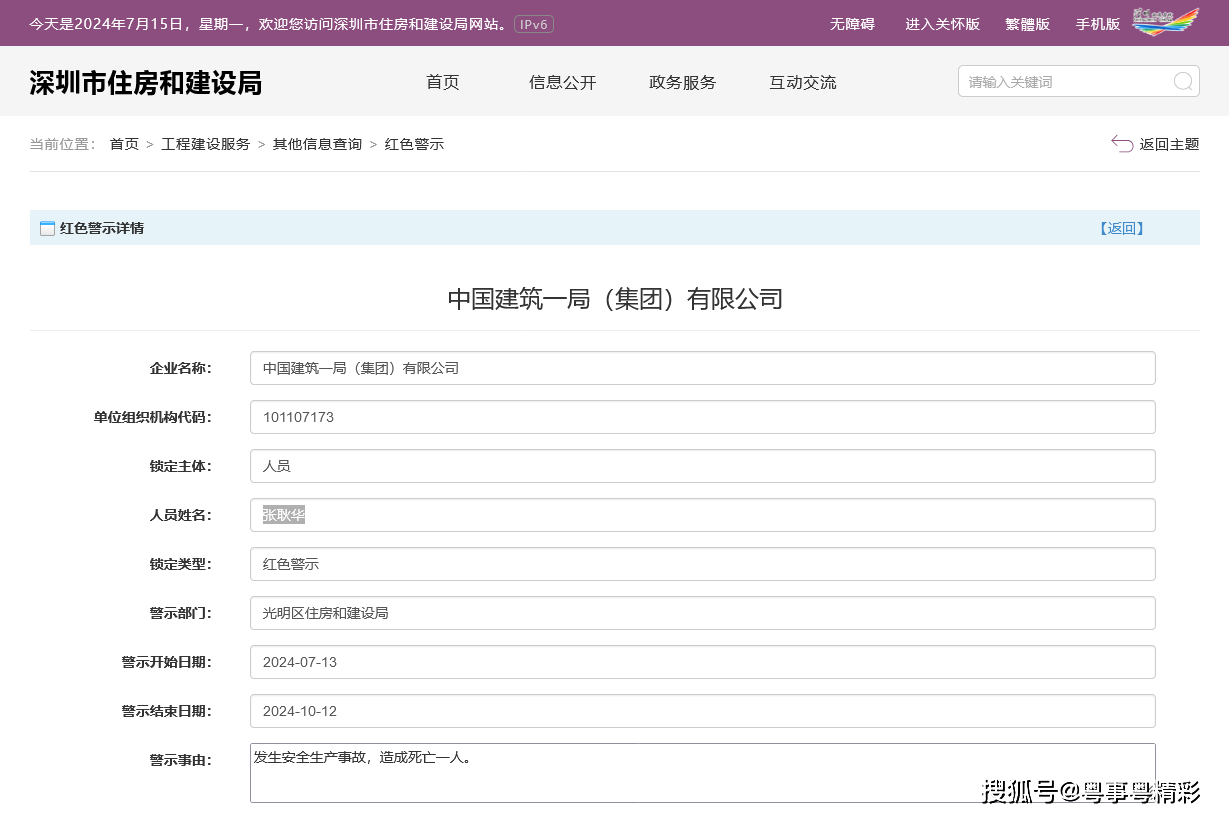Screen dimensions: 1229x818
Task: Click the 警示事由 text area
Action: pos(703,773)
